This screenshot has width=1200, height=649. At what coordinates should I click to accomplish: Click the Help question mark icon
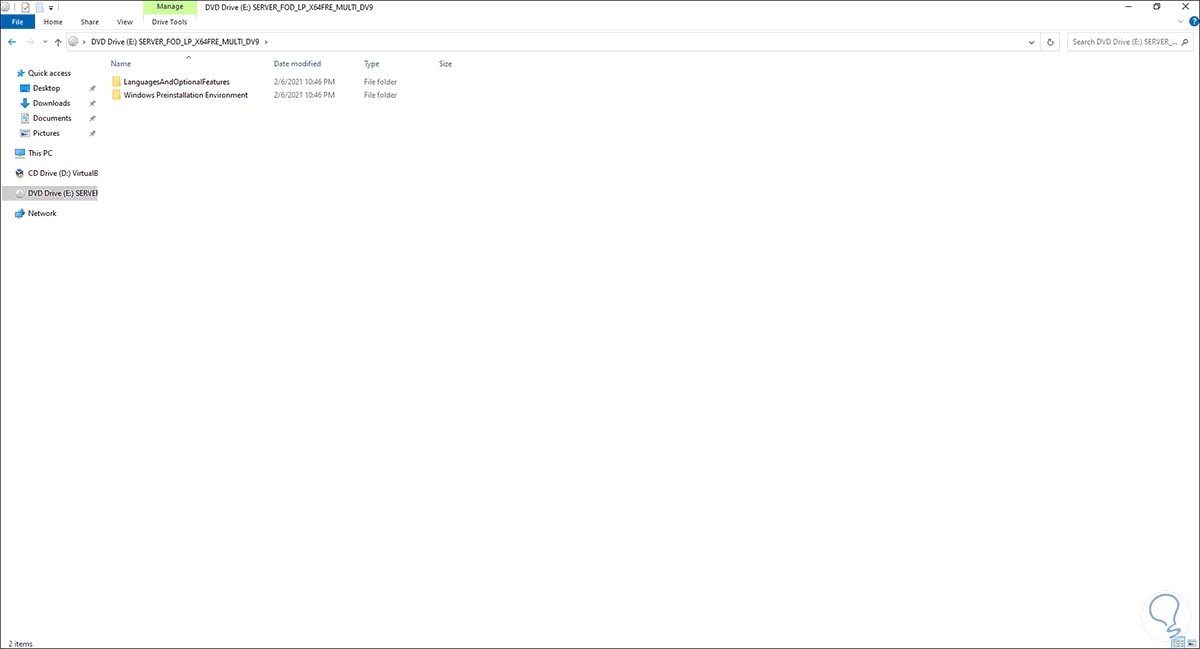coord(1193,21)
